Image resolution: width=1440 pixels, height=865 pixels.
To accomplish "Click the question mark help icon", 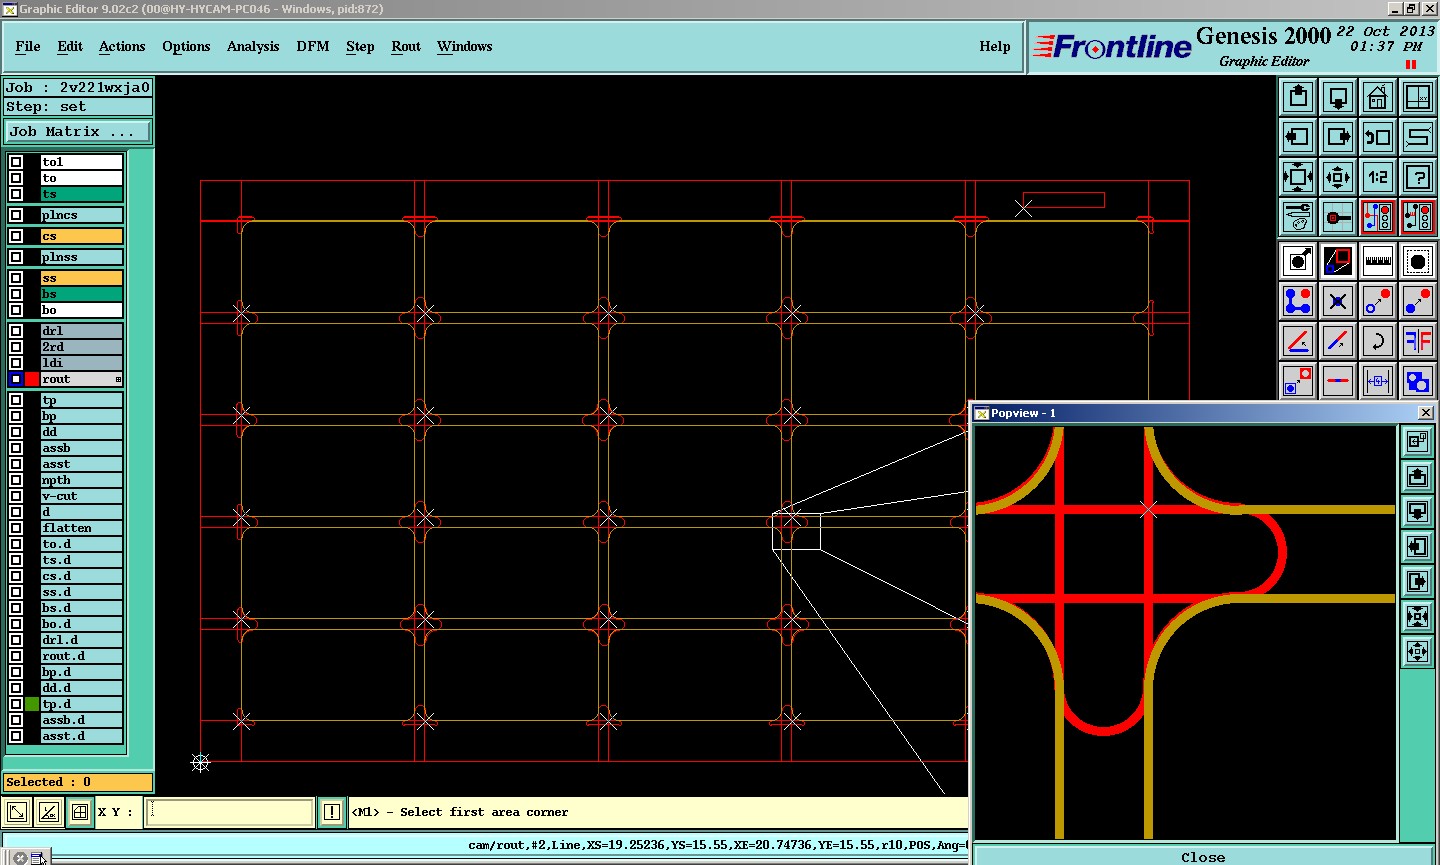I will (x=1418, y=177).
